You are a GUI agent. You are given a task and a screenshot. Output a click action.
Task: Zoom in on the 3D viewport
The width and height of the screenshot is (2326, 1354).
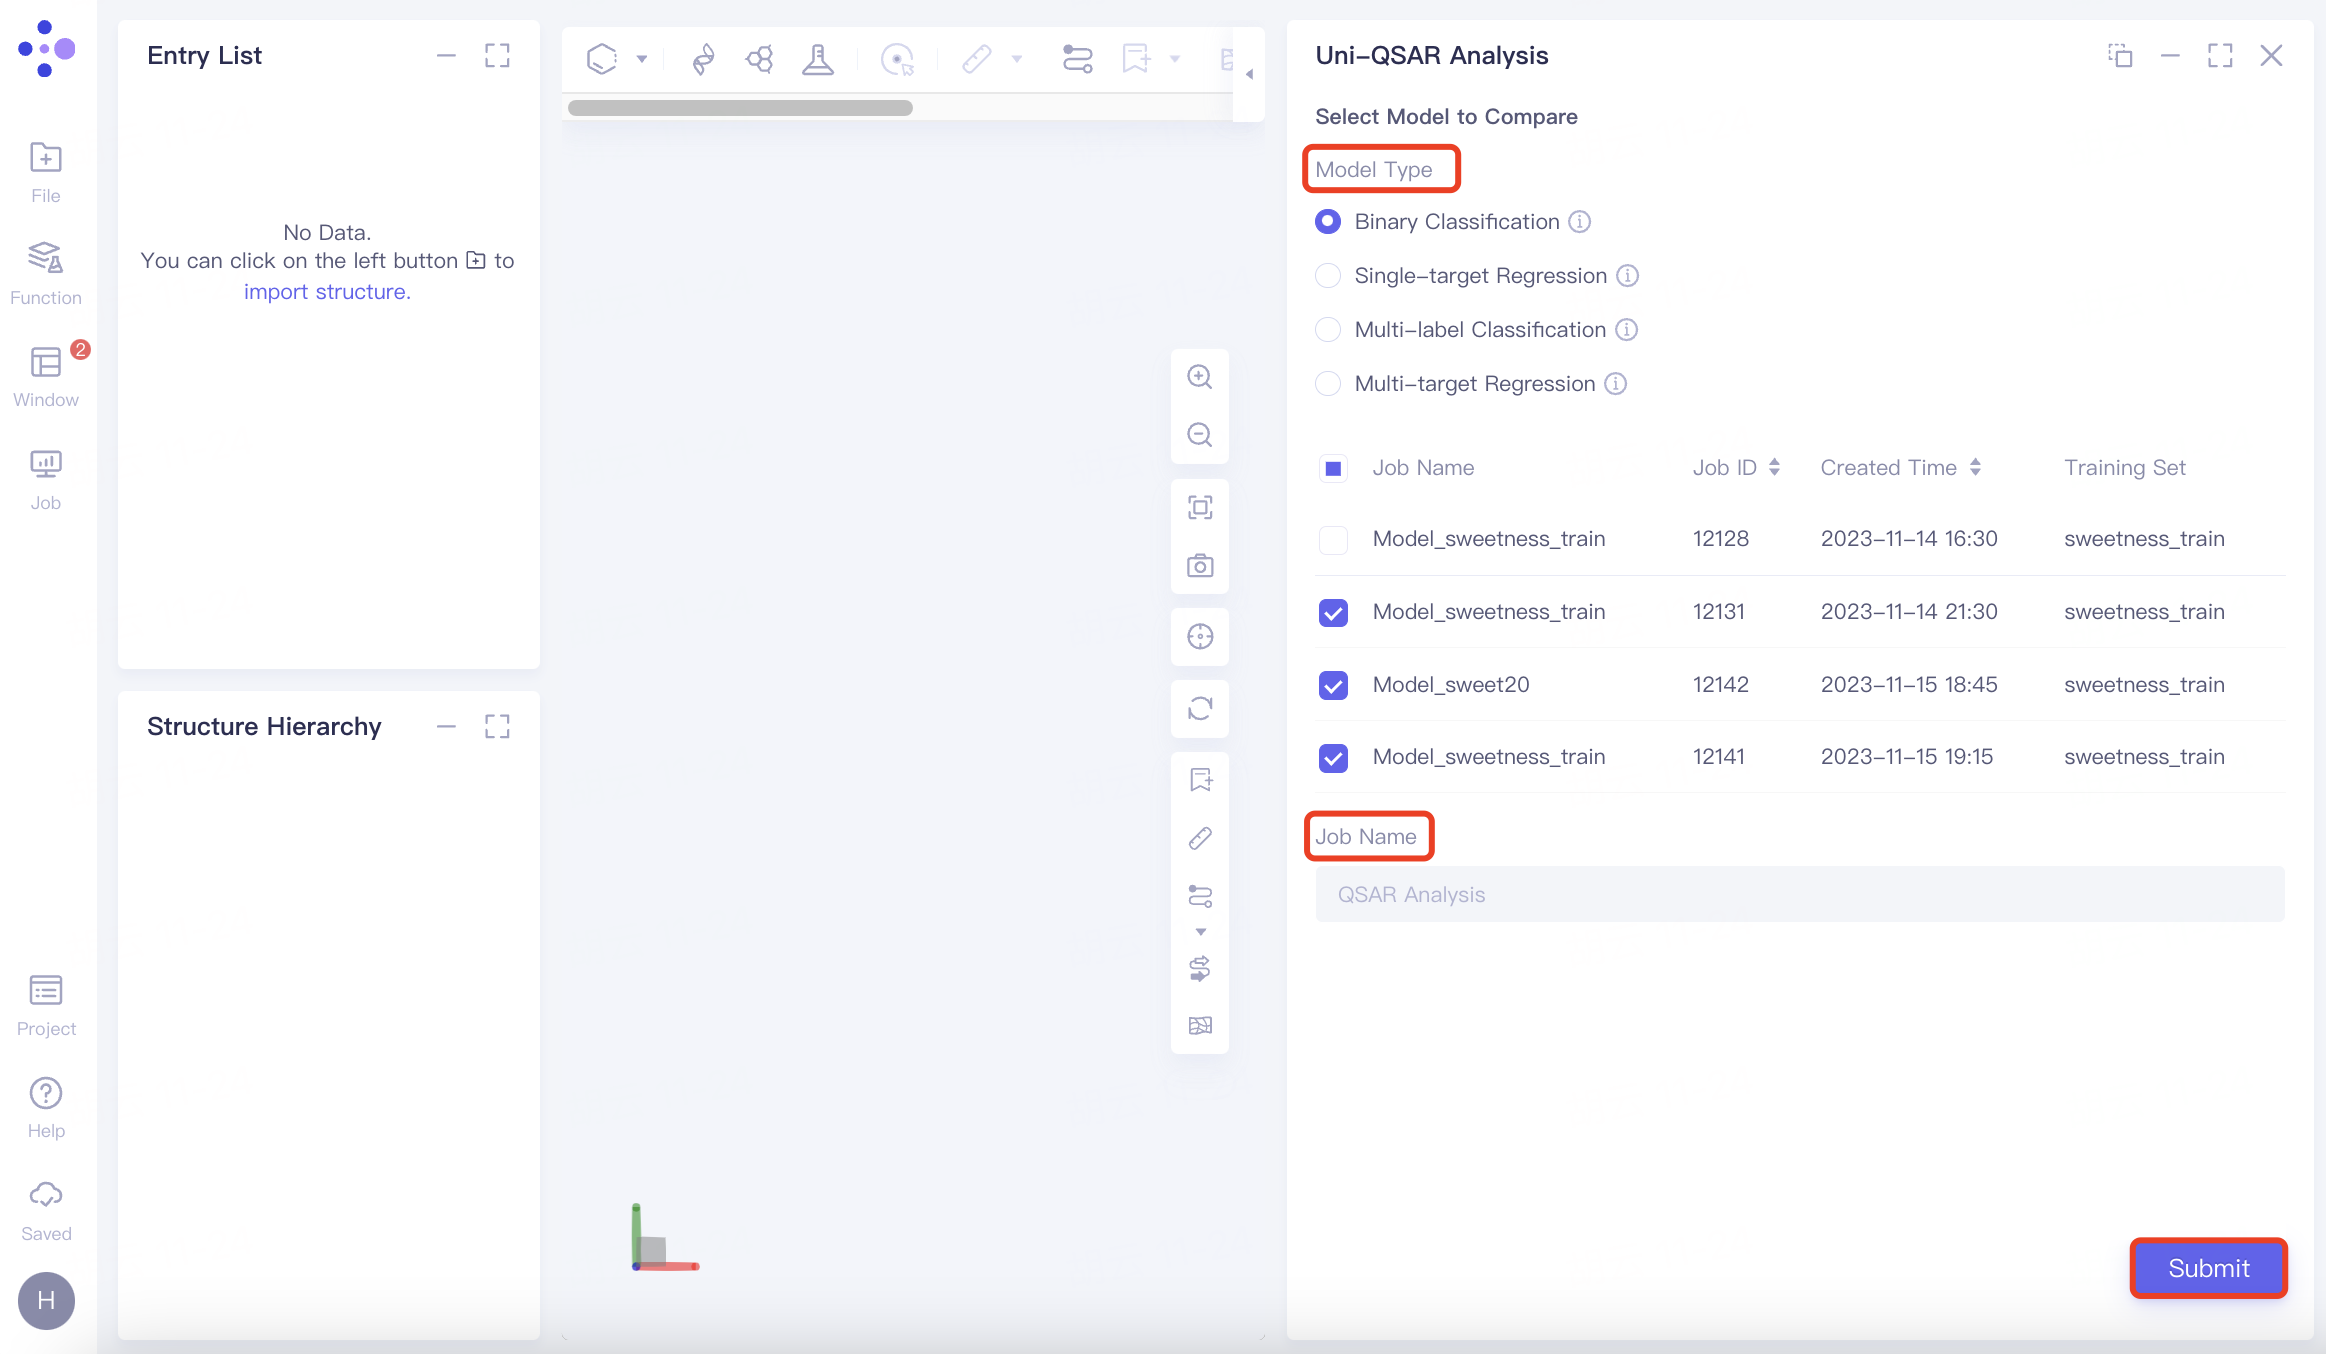[x=1200, y=376]
